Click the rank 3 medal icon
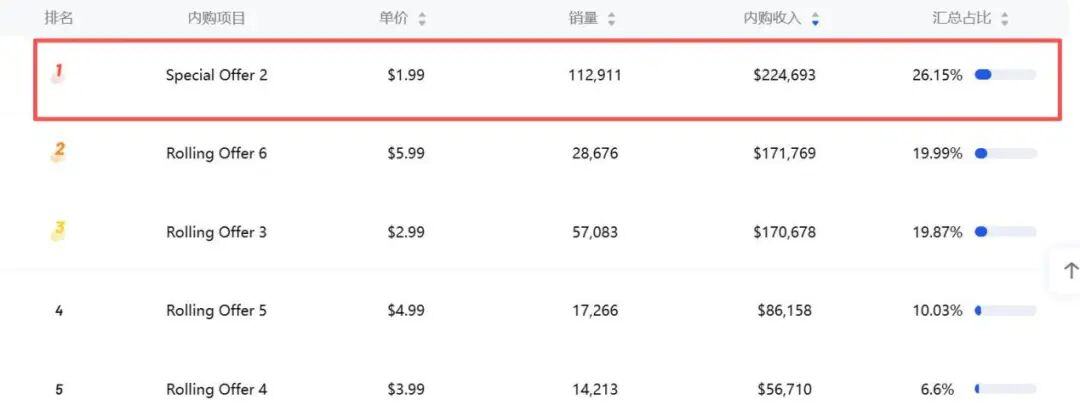Viewport: 1080px width, 405px height. pos(58,231)
